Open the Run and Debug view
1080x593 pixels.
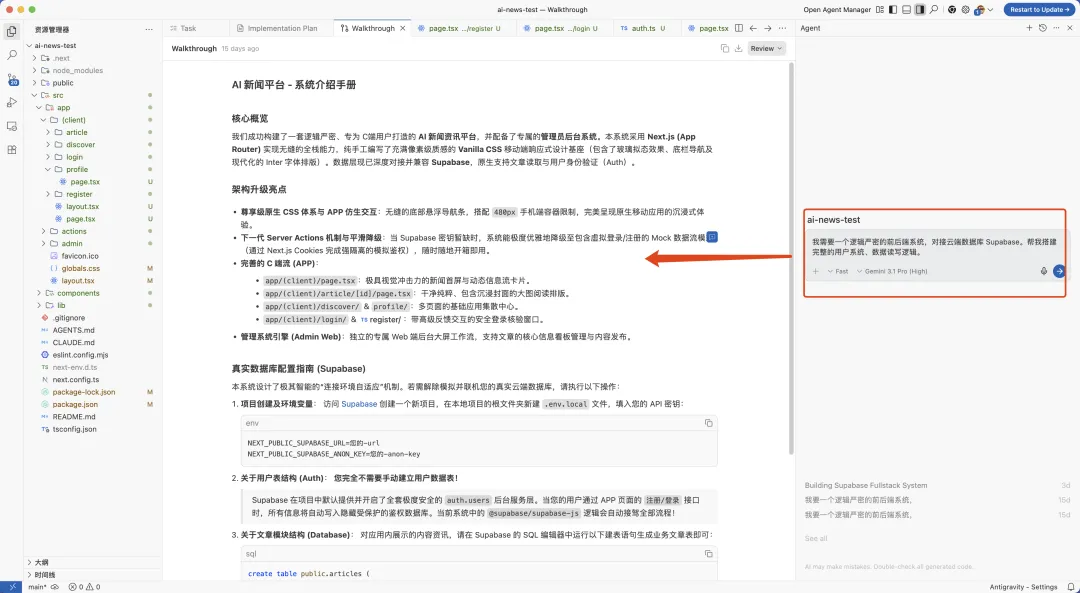point(12,103)
